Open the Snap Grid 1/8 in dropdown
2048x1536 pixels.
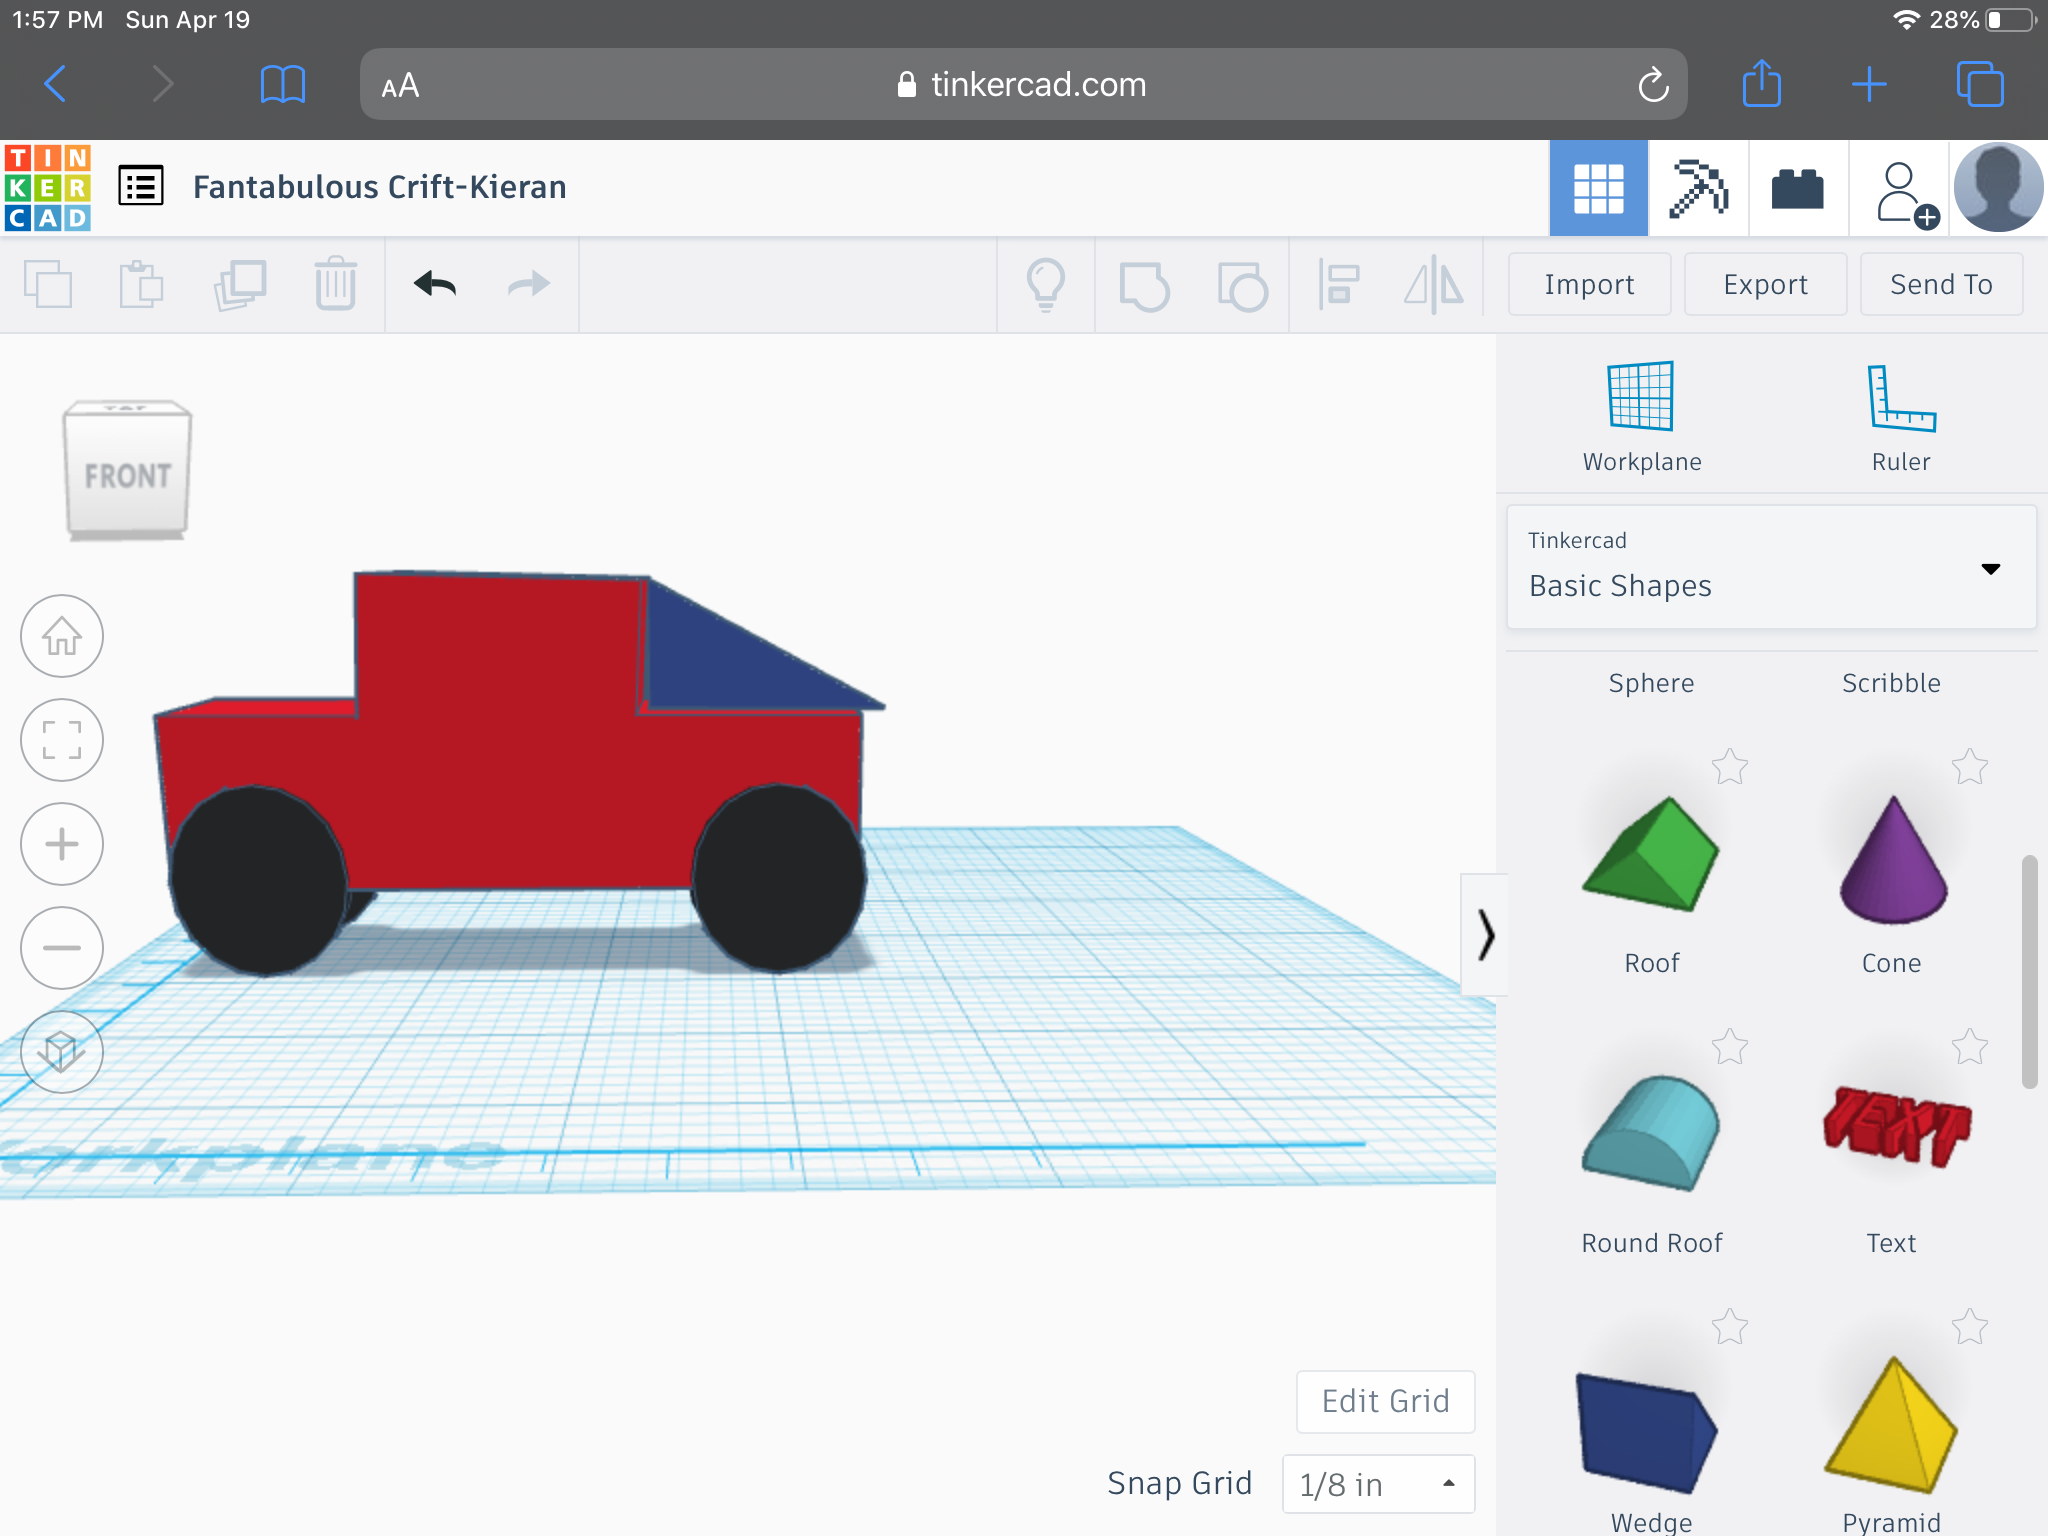1378,1484
